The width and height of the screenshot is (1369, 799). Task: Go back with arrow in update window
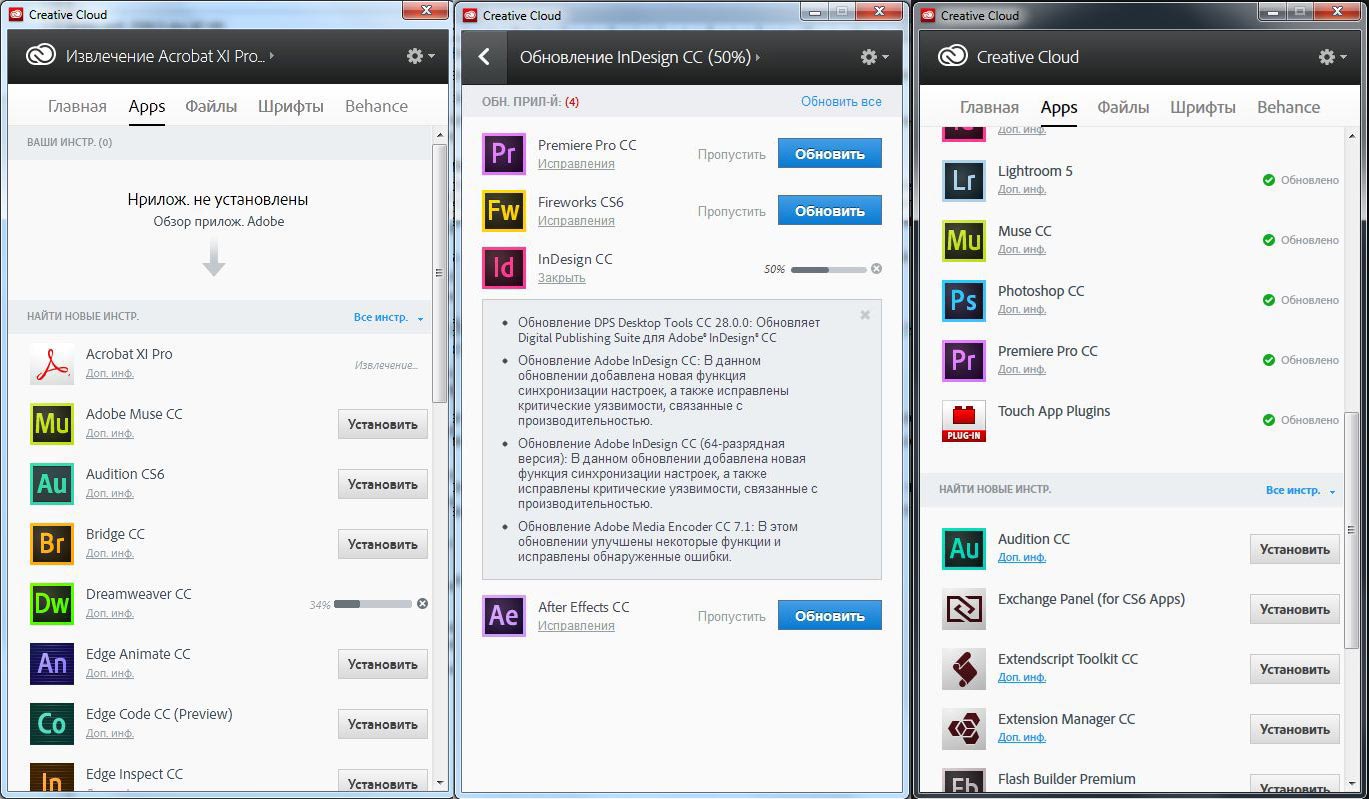[485, 57]
